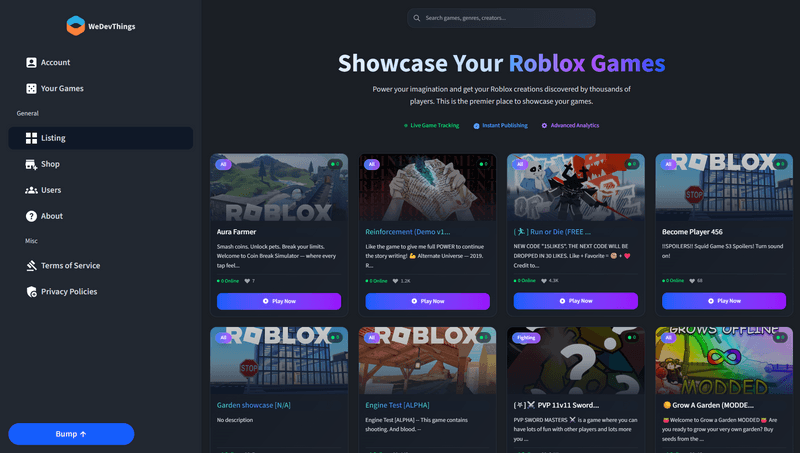Open the Account page icon

[31, 62]
